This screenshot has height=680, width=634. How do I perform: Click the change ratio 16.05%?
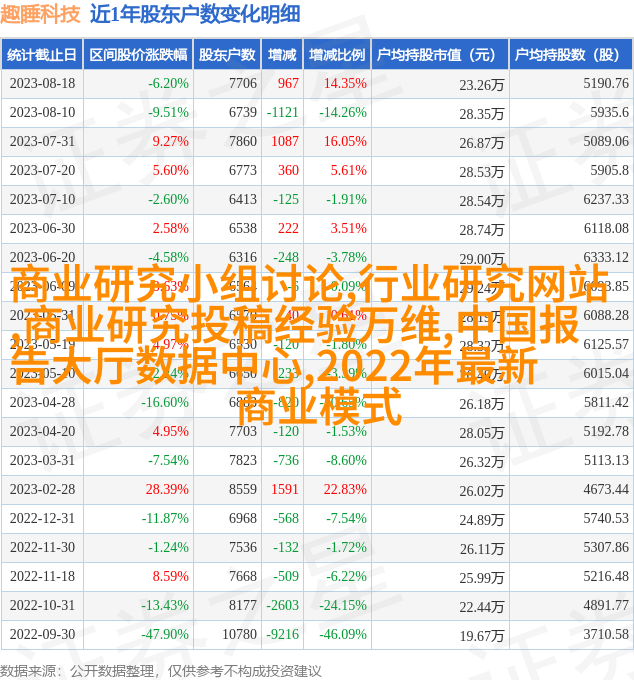[x=345, y=141]
